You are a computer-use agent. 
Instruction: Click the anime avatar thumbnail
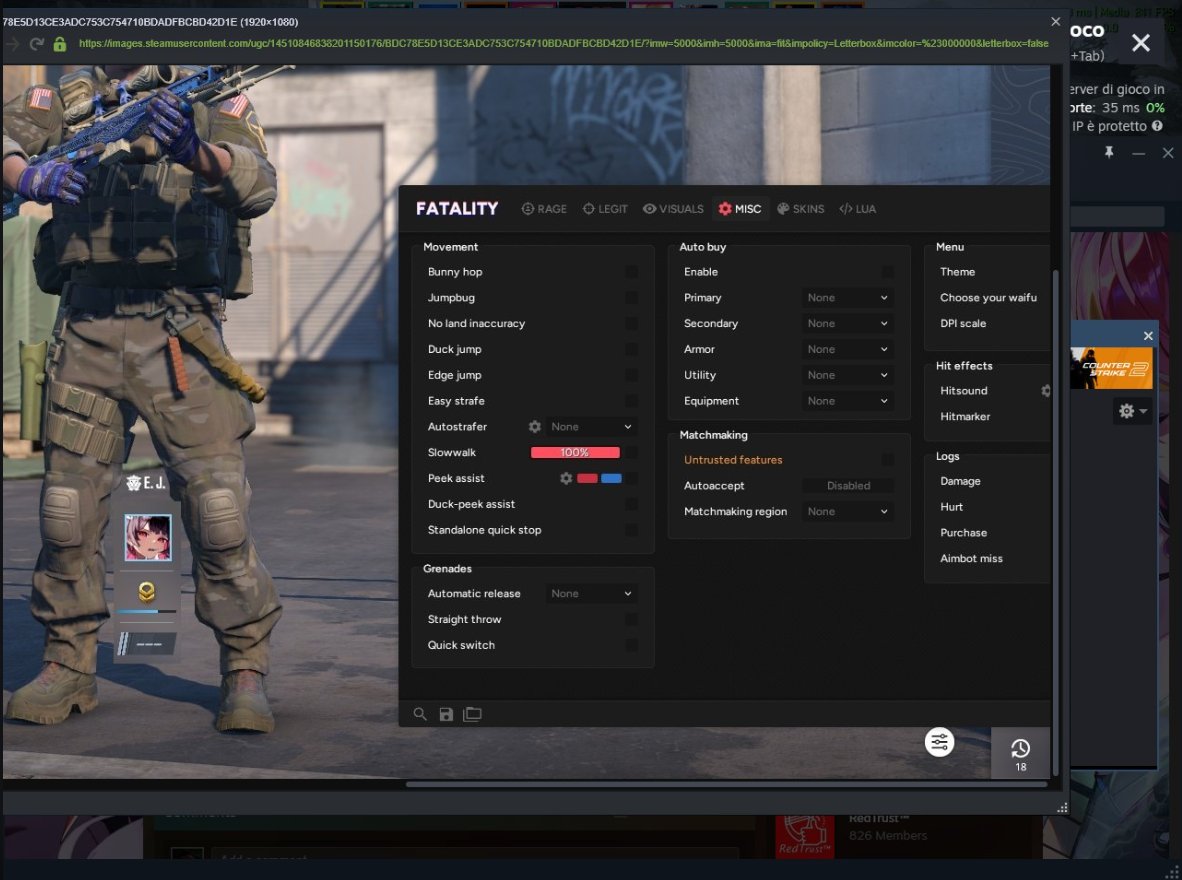148,538
